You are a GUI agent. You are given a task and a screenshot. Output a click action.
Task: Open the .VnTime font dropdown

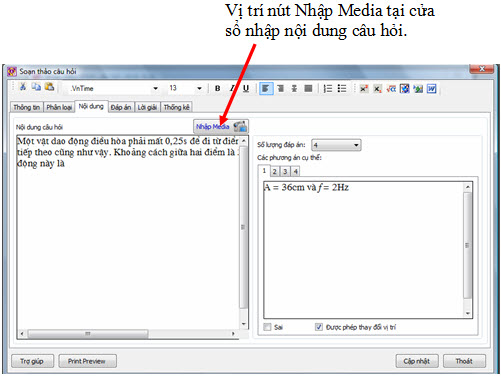156,89
